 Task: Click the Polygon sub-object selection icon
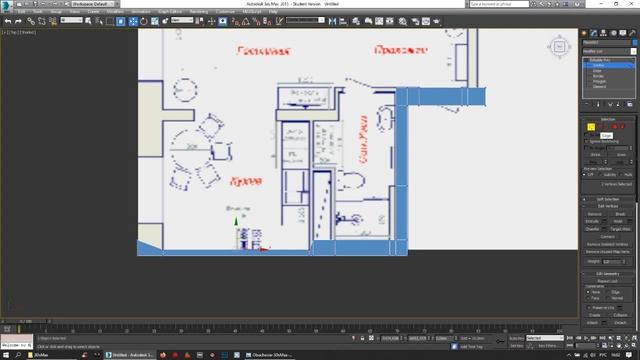tap(615, 127)
